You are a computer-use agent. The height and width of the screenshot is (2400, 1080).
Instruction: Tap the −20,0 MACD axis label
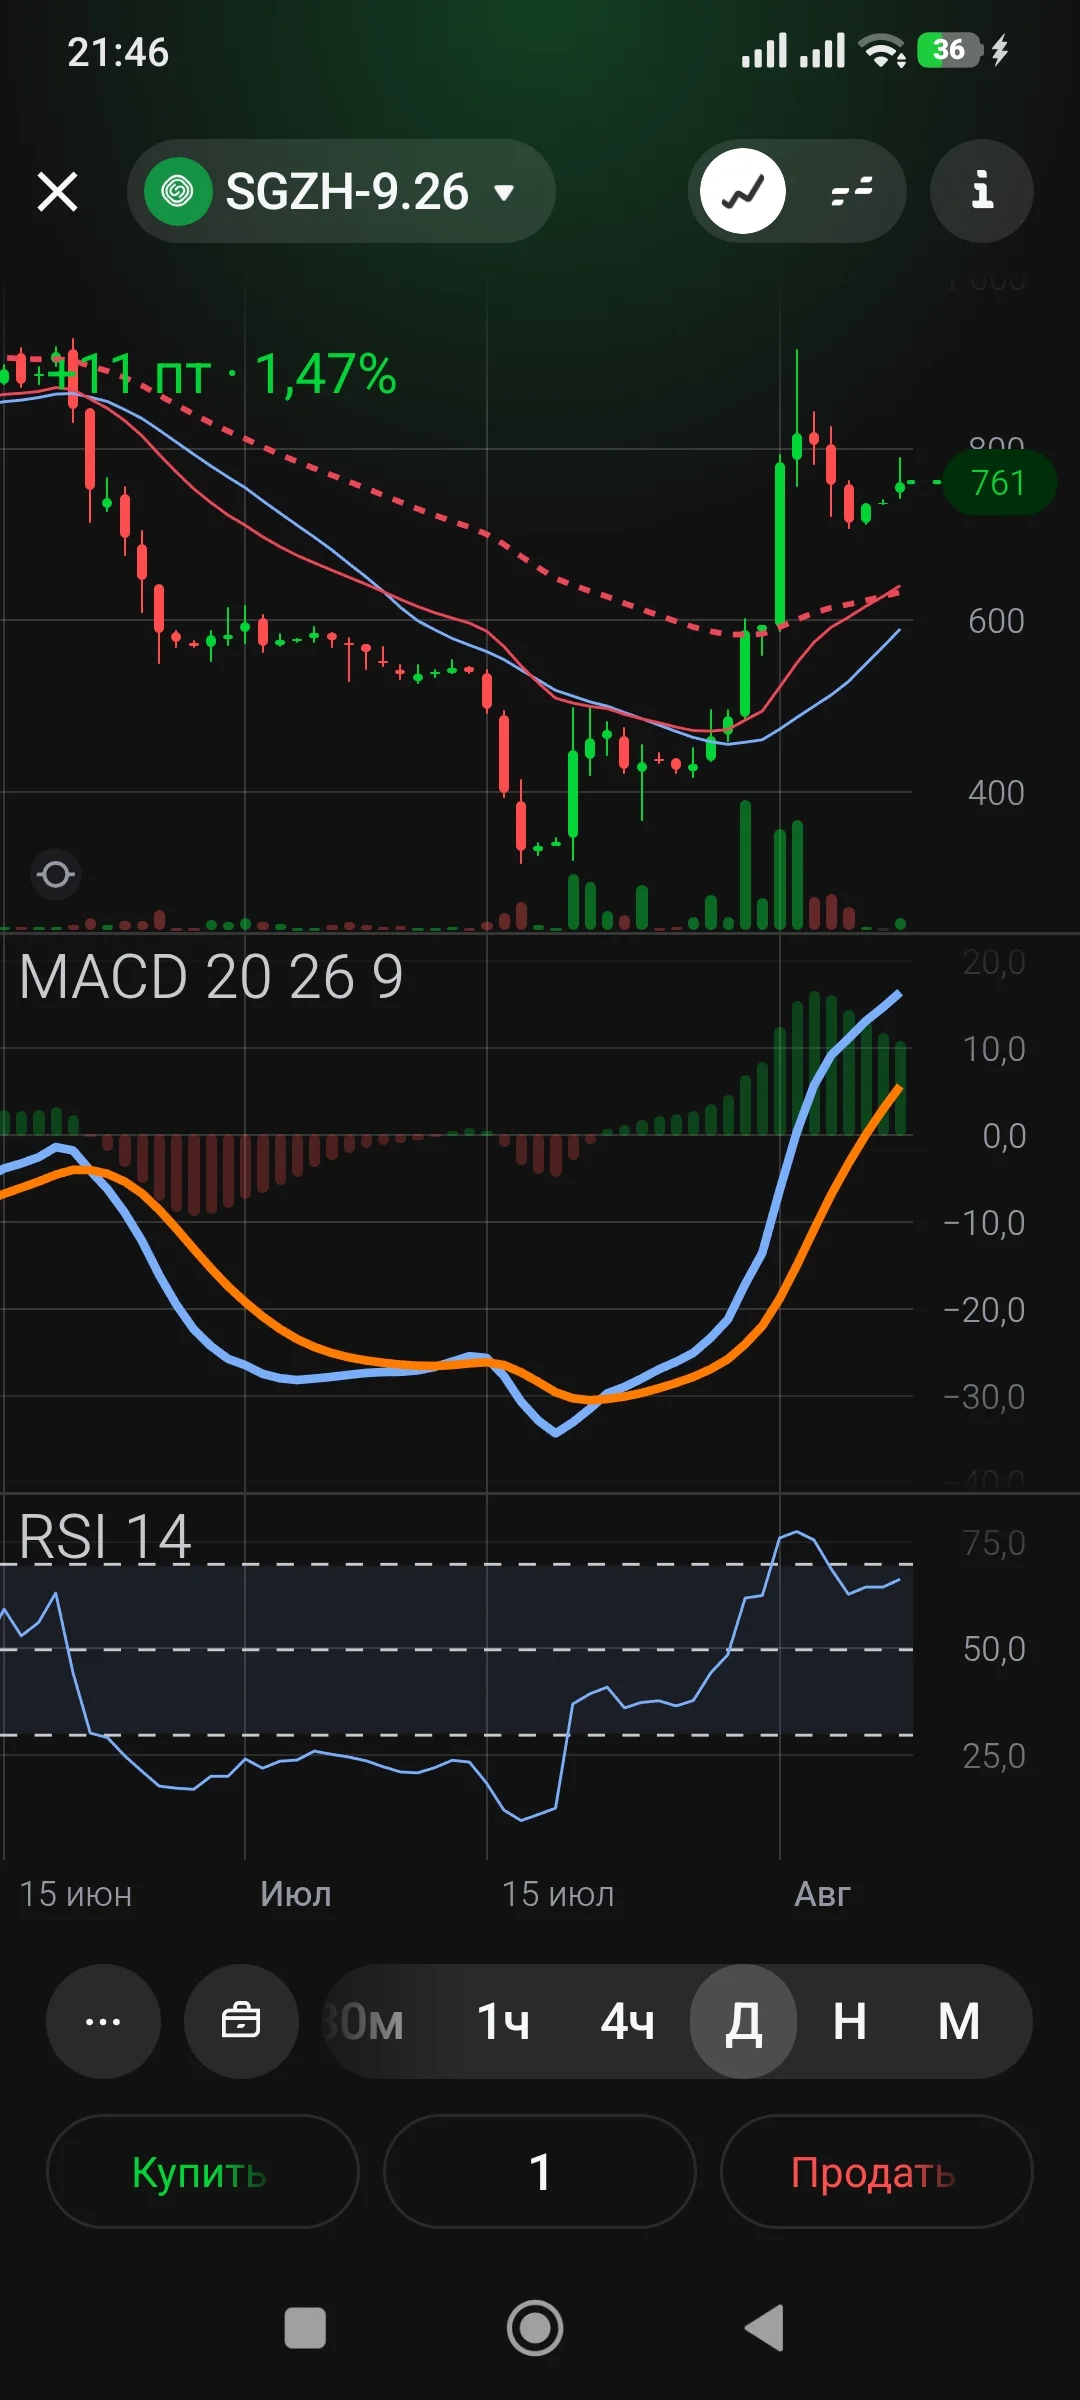click(x=984, y=1309)
